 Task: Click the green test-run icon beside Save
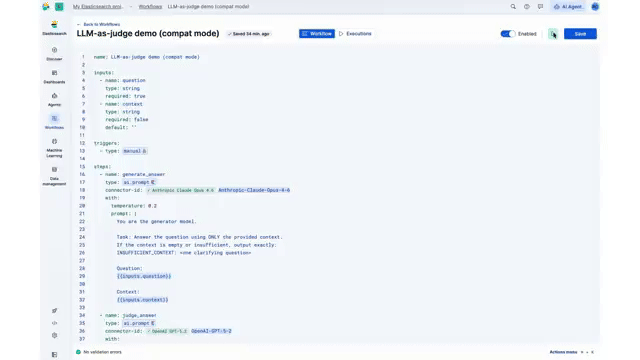(x=553, y=34)
